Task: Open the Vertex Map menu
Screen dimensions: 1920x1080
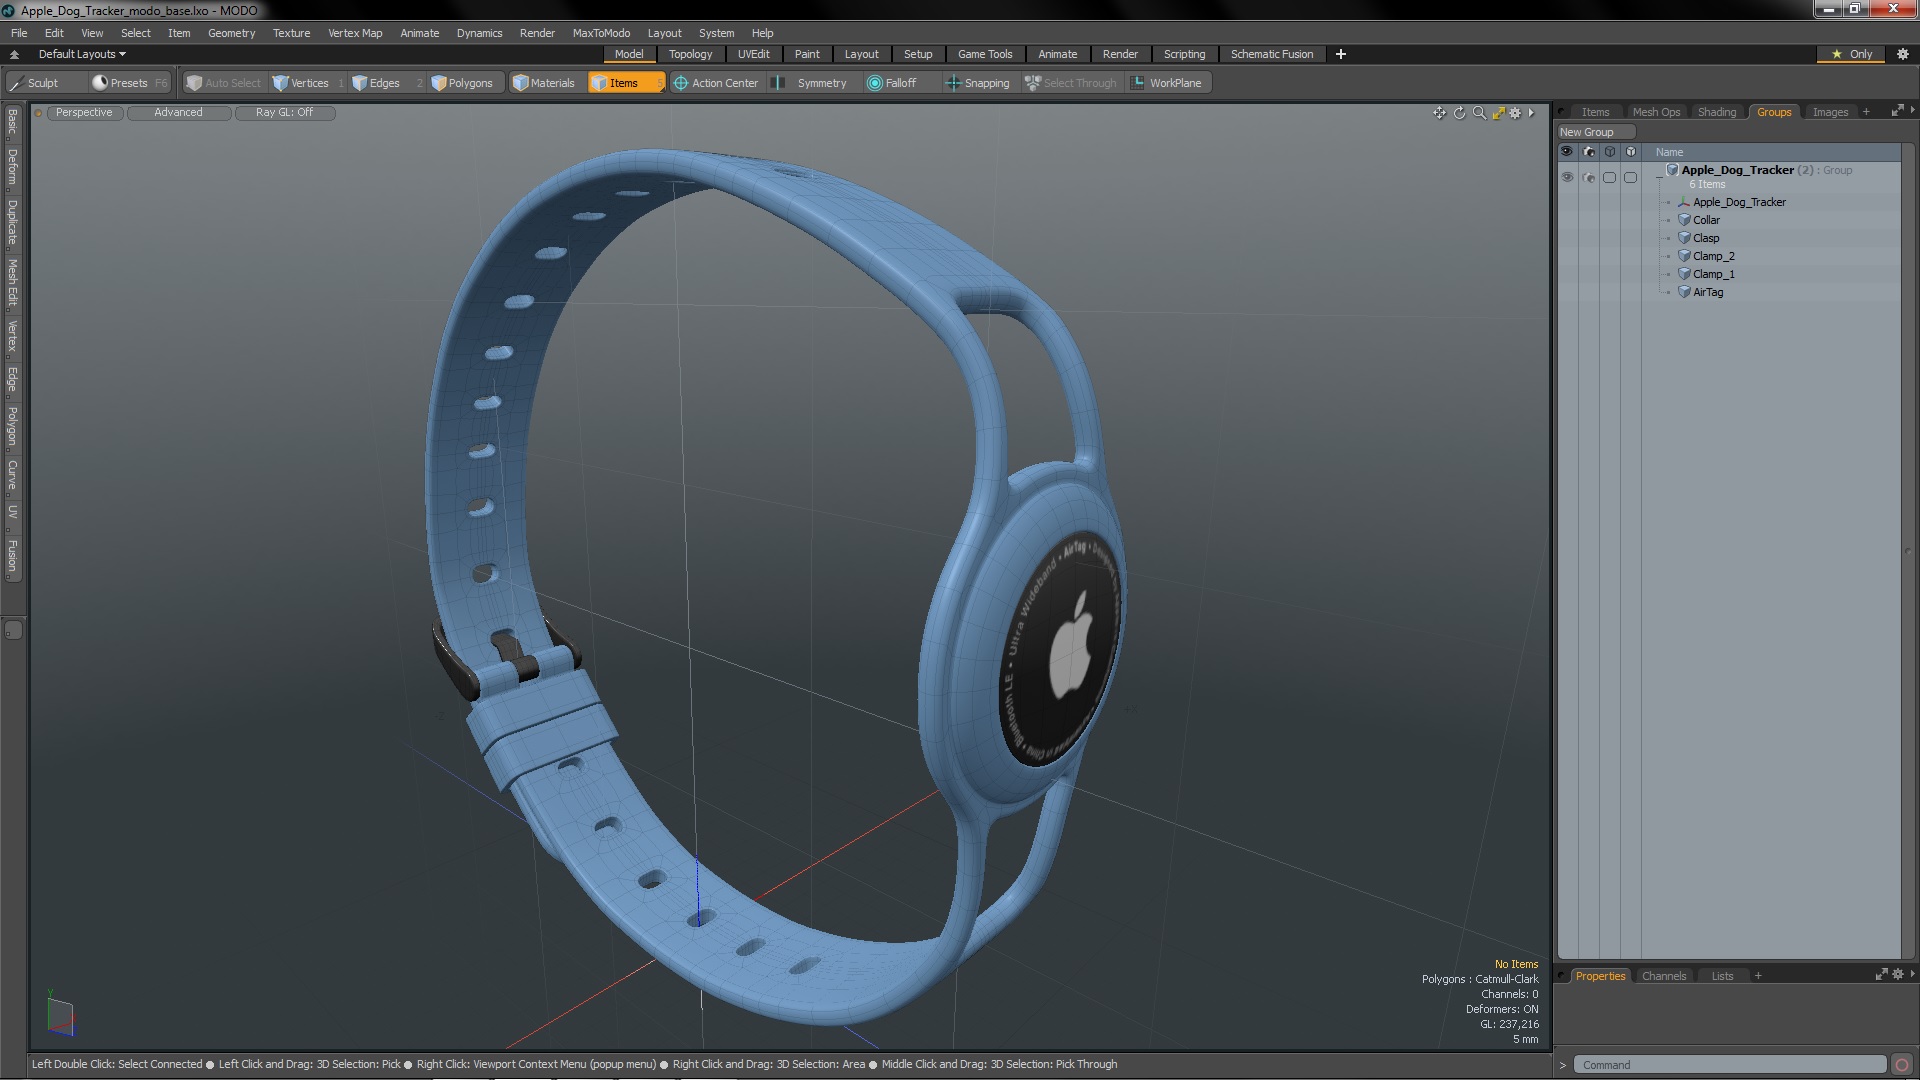Action: [x=355, y=33]
